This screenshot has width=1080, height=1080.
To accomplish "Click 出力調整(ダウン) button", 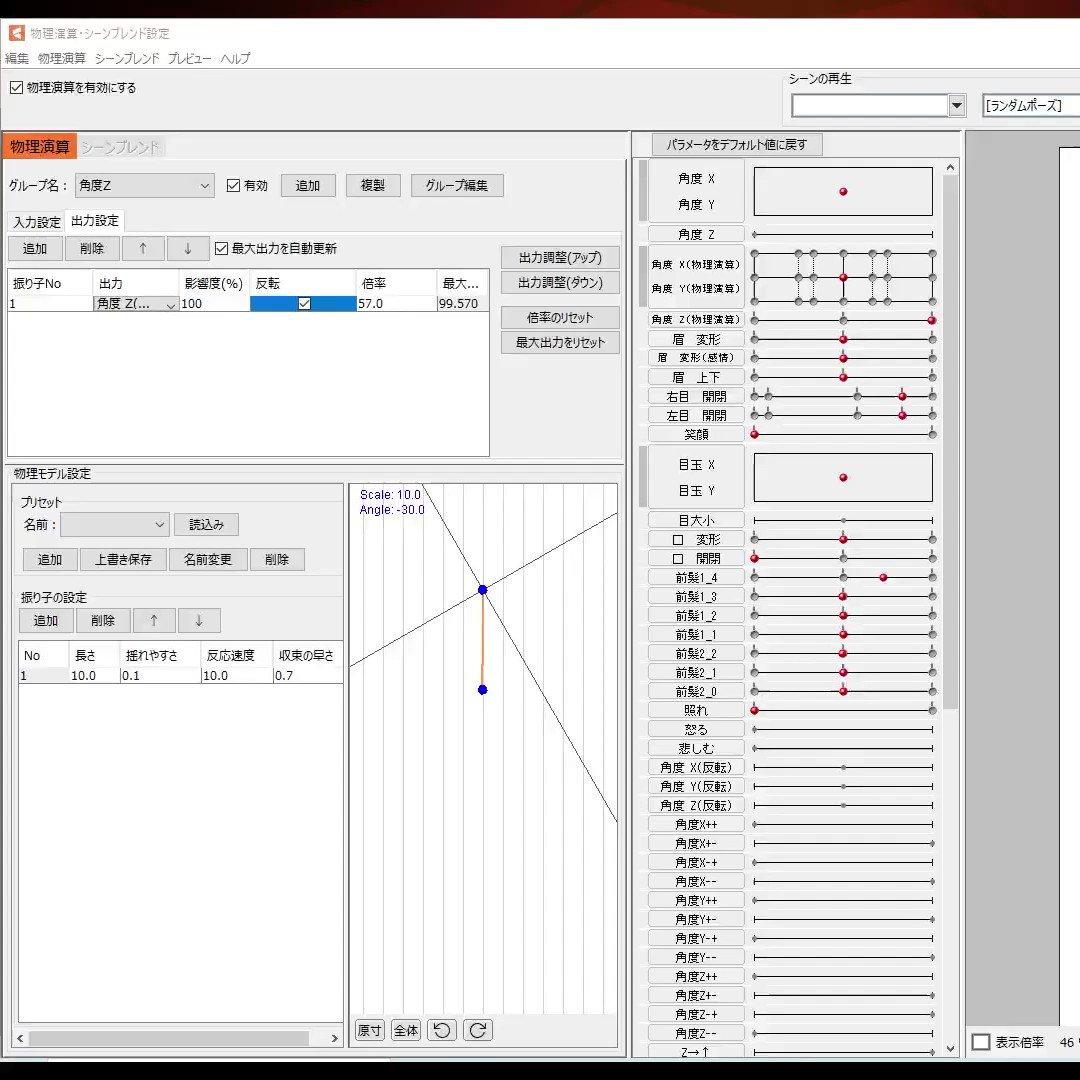I will (560, 282).
